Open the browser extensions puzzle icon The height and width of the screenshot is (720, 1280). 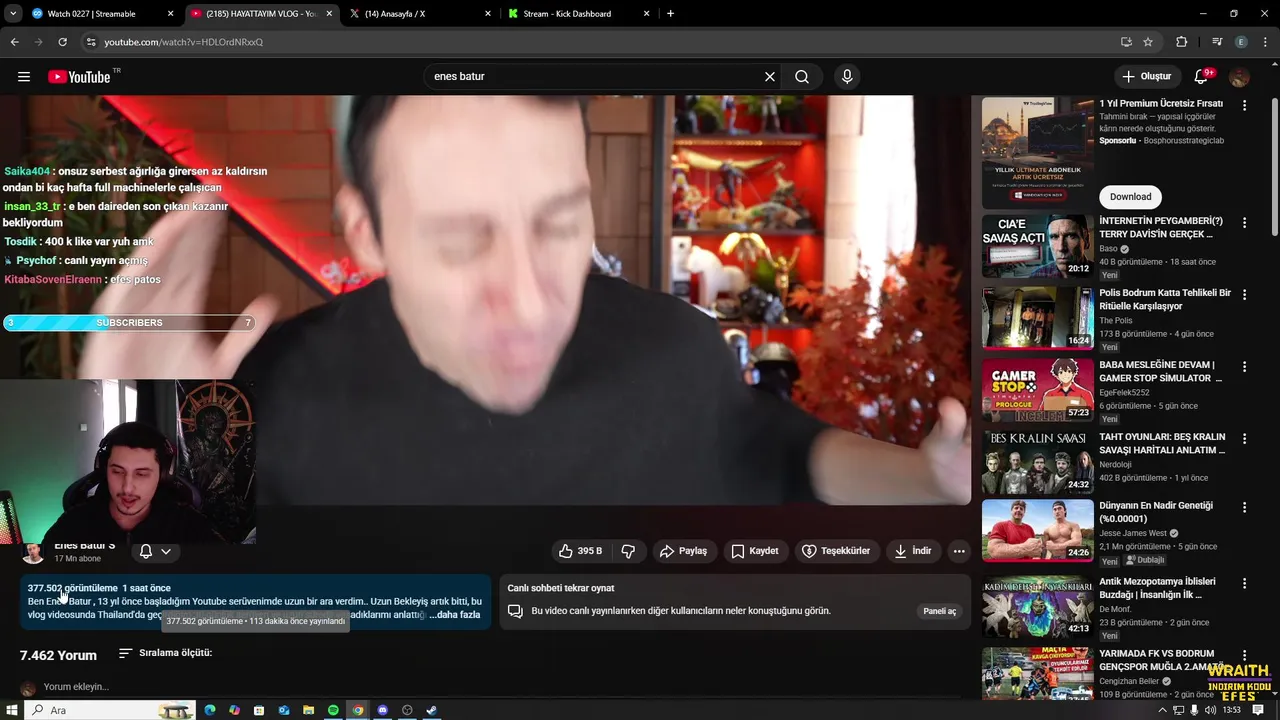[1182, 42]
